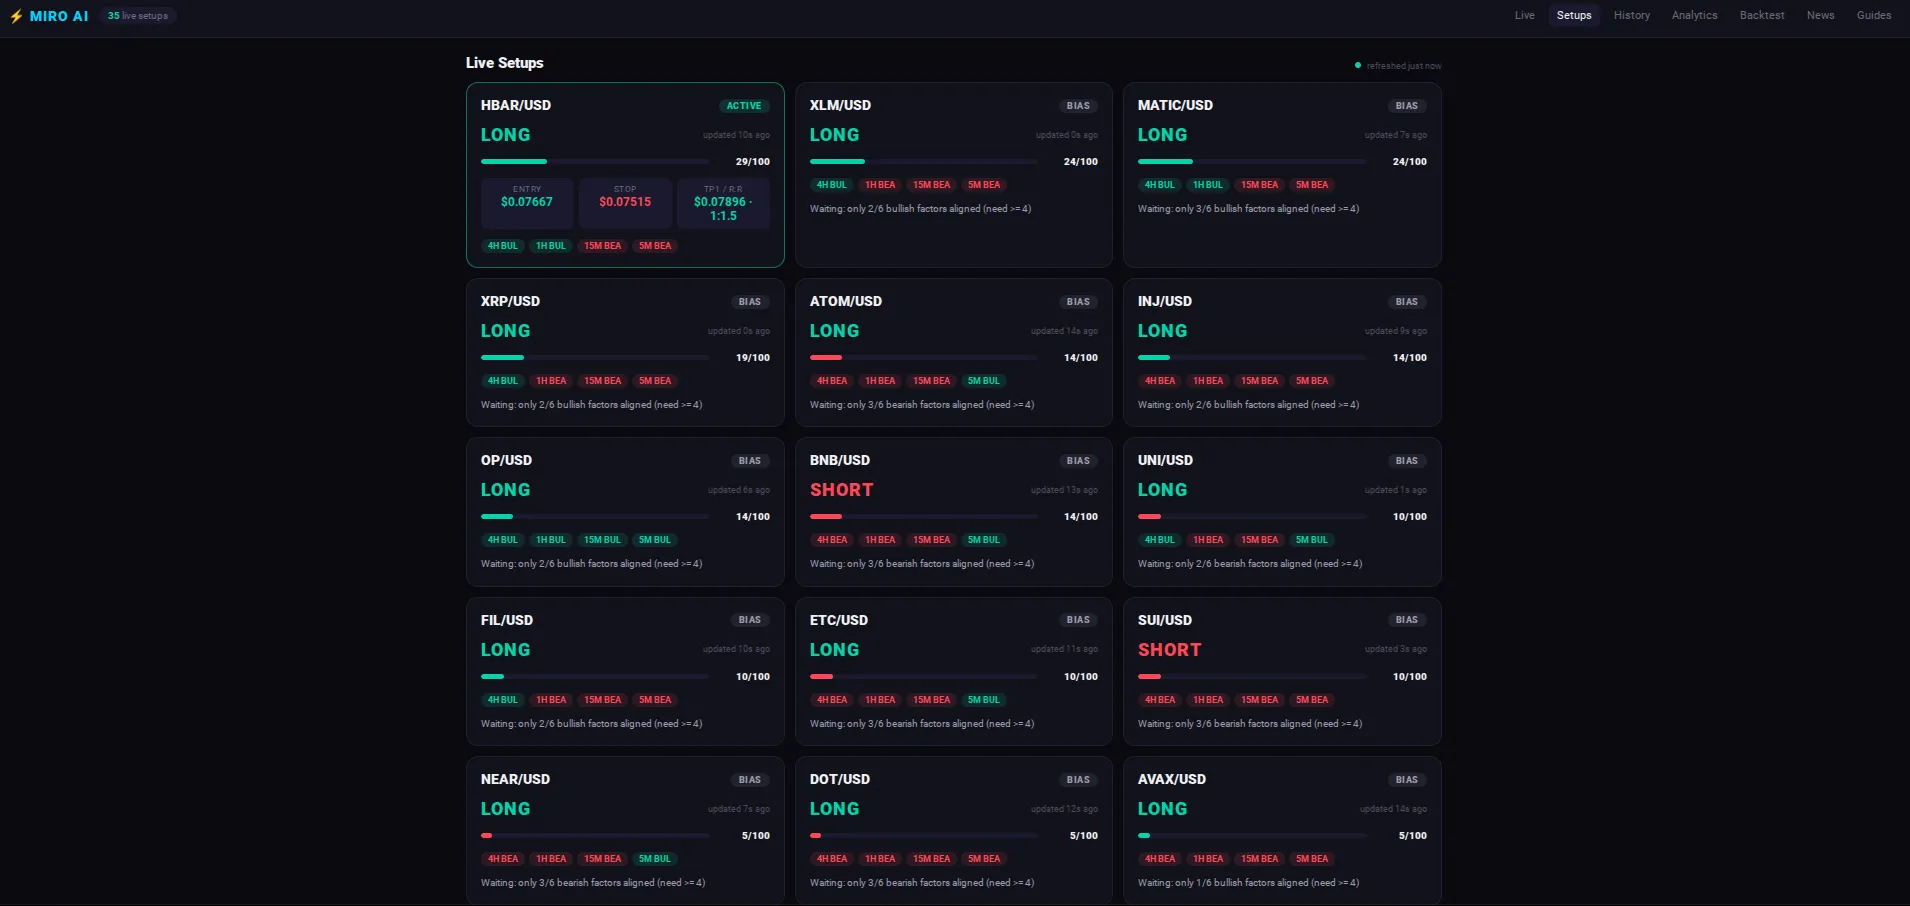The width and height of the screenshot is (1910, 906).
Task: Open the History tab
Action: (1631, 15)
